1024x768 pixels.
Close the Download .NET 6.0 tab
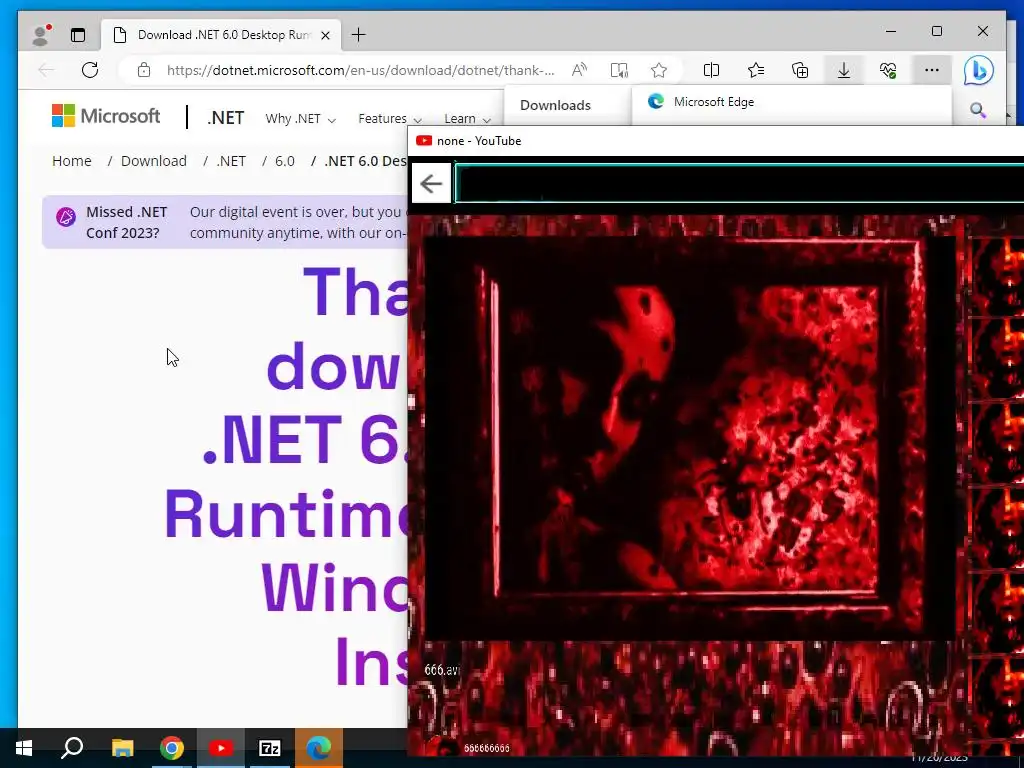[325, 35]
